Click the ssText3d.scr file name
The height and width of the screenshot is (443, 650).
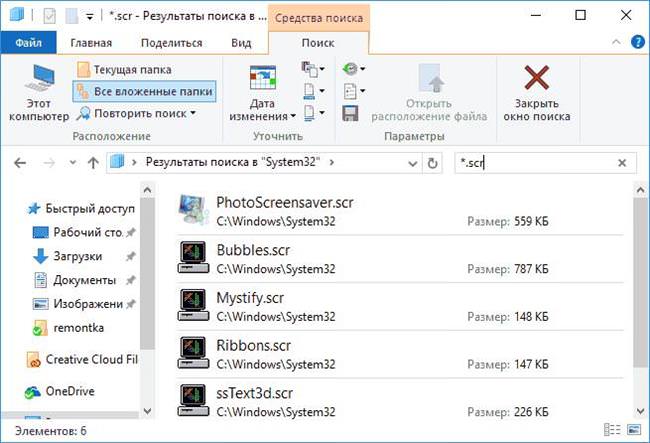pos(255,393)
